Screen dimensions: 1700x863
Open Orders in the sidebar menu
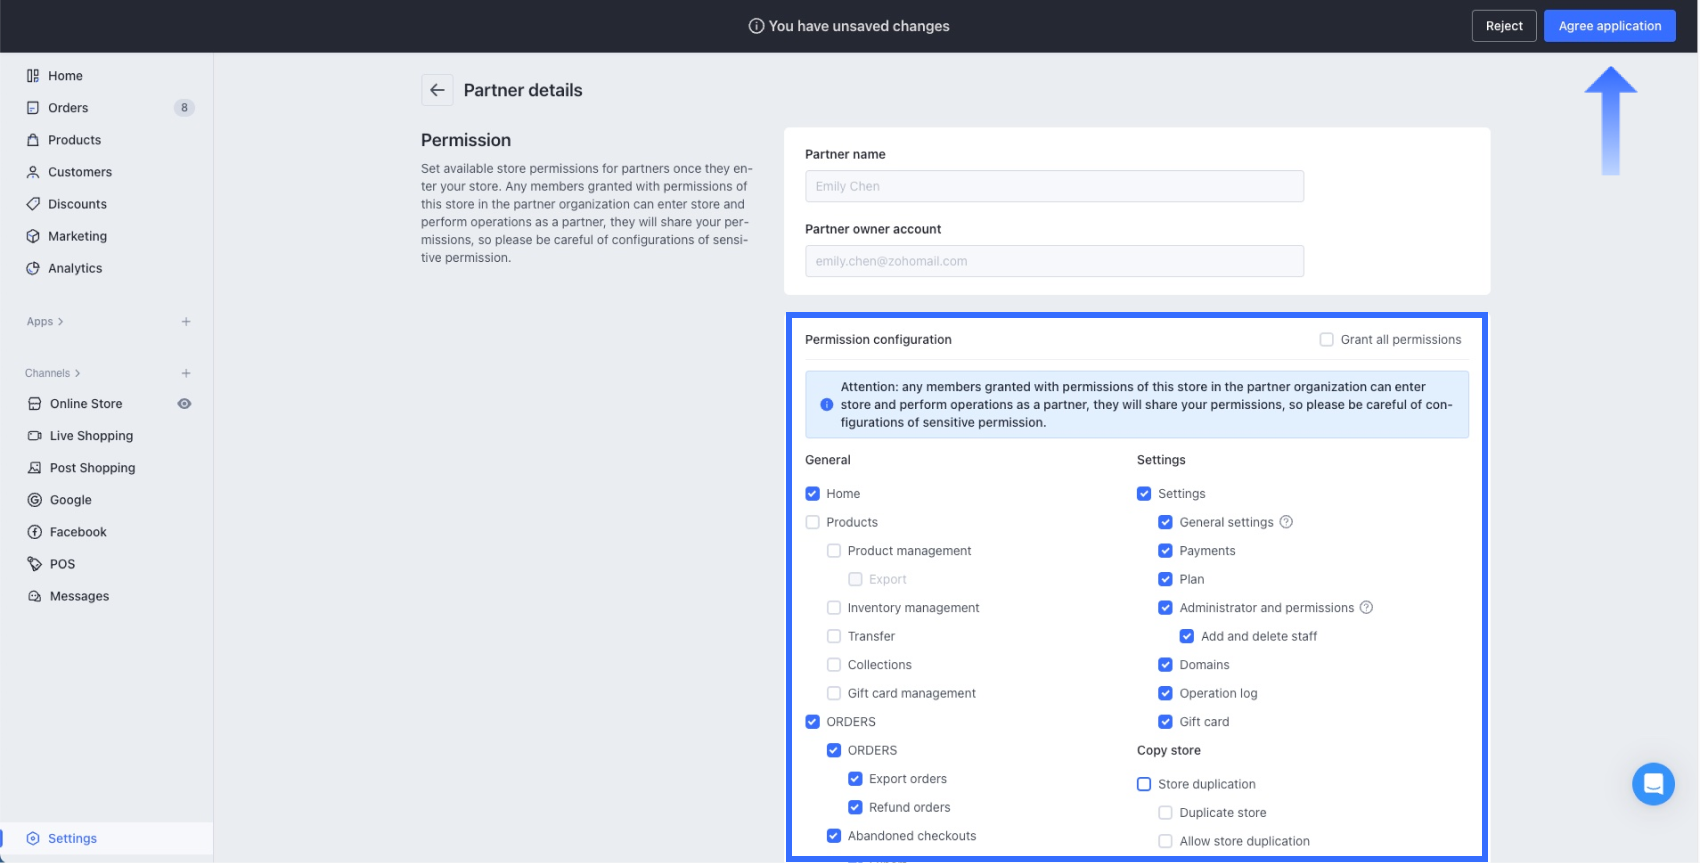(68, 108)
